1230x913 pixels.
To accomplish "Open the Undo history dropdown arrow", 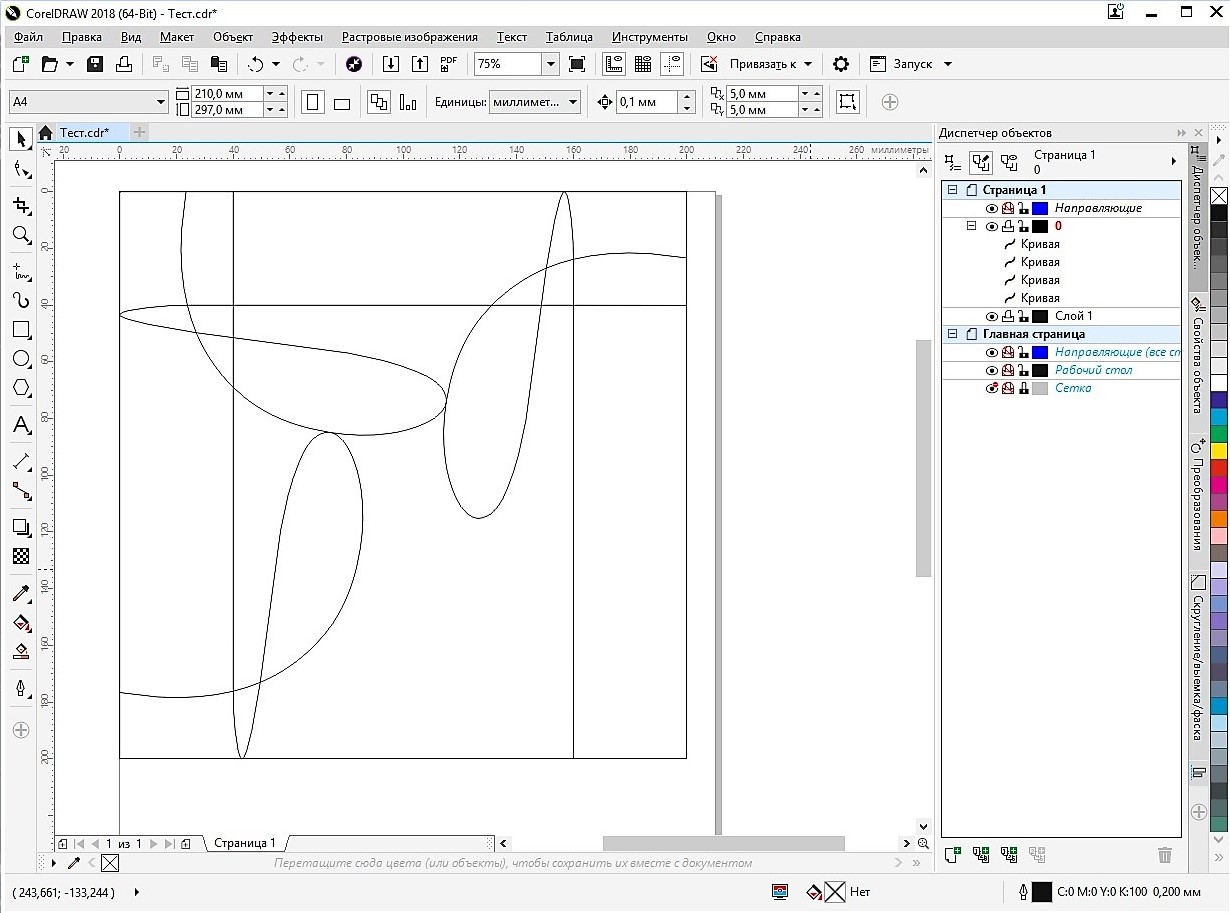I will click(276, 64).
